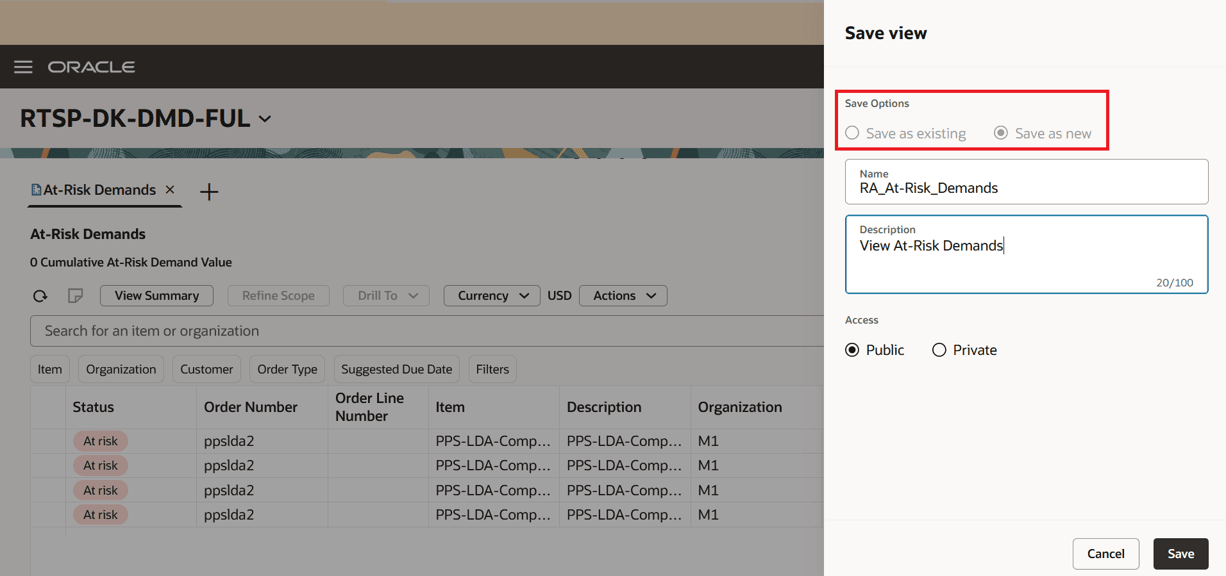Click the Description text area
The width and height of the screenshot is (1226, 576).
[1027, 254]
